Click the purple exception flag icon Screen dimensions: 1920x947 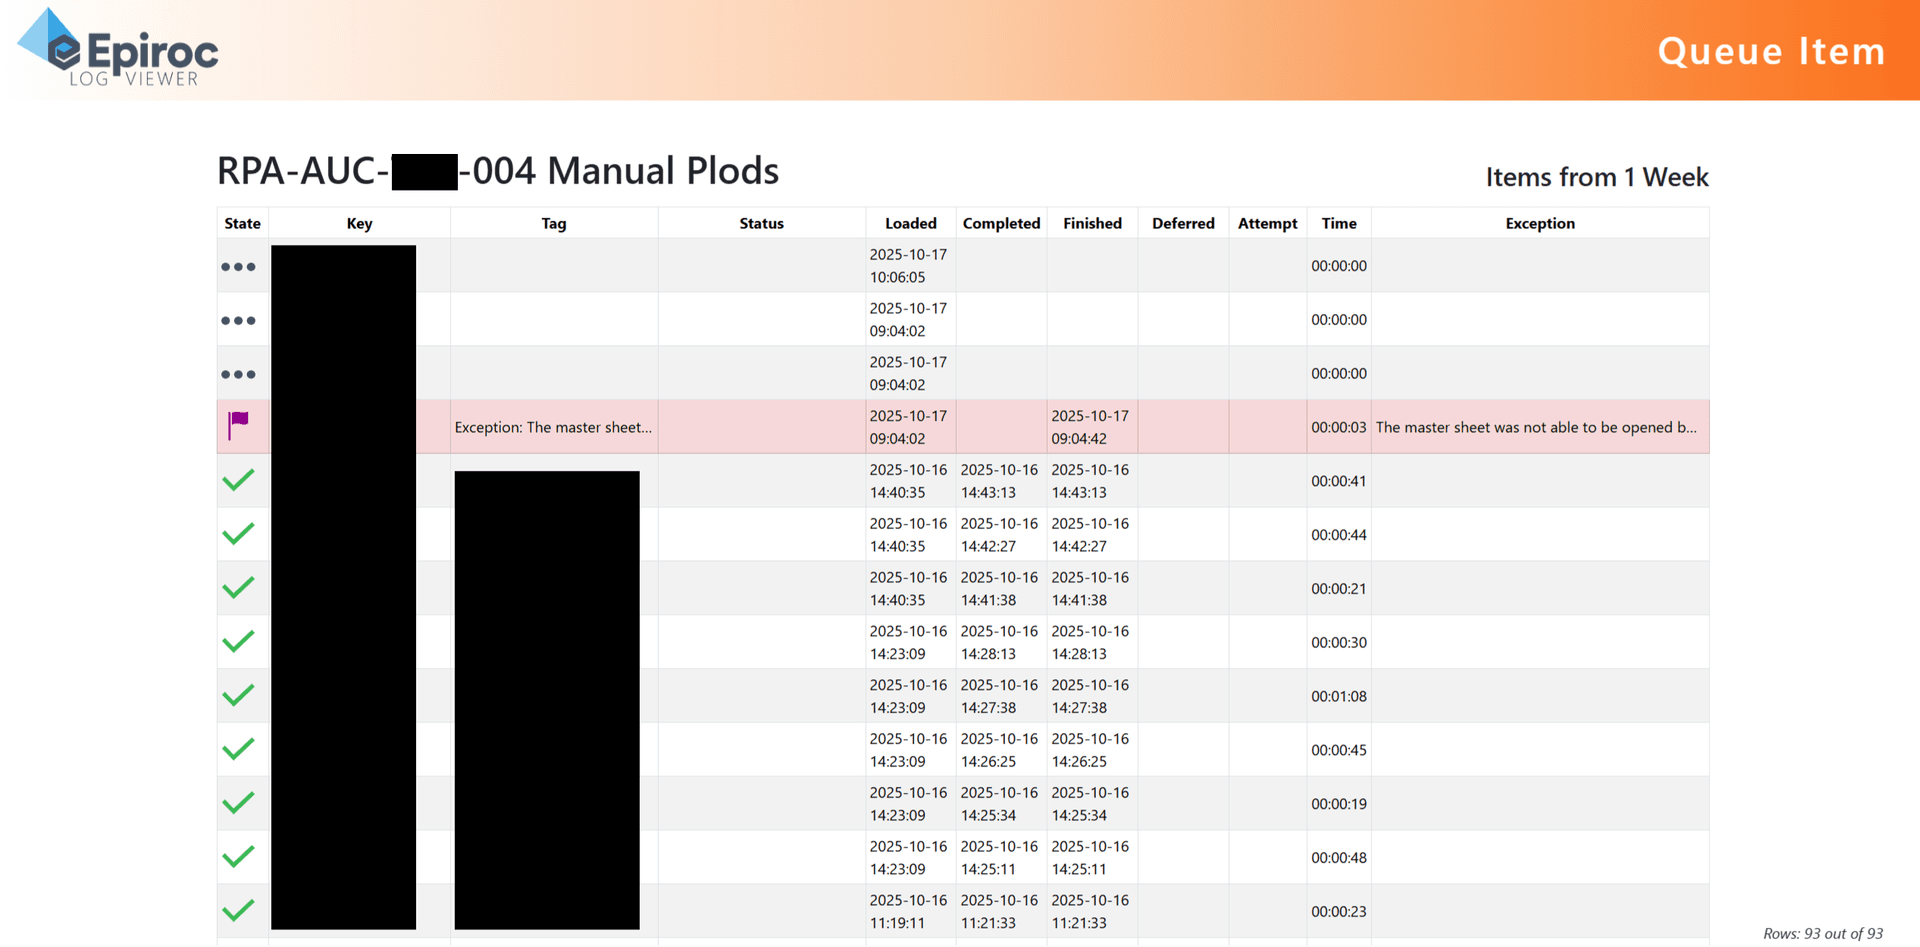(x=238, y=425)
